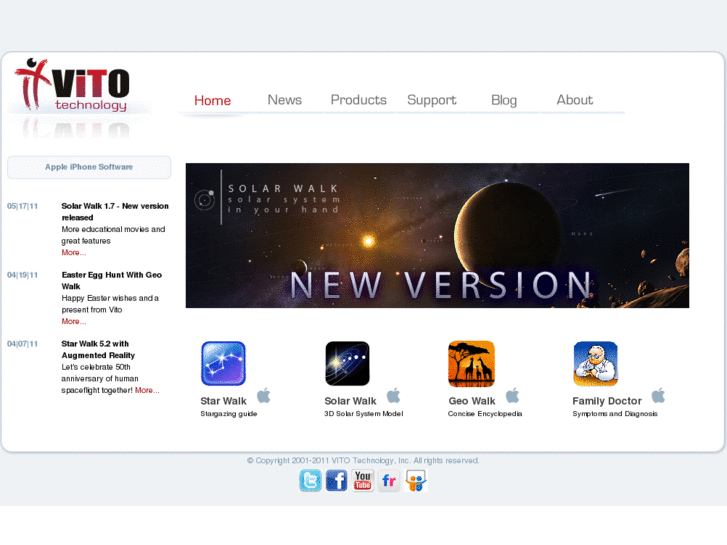727x545 pixels.
Task: Click Apple logo beside Star Walk
Action: click(x=264, y=395)
